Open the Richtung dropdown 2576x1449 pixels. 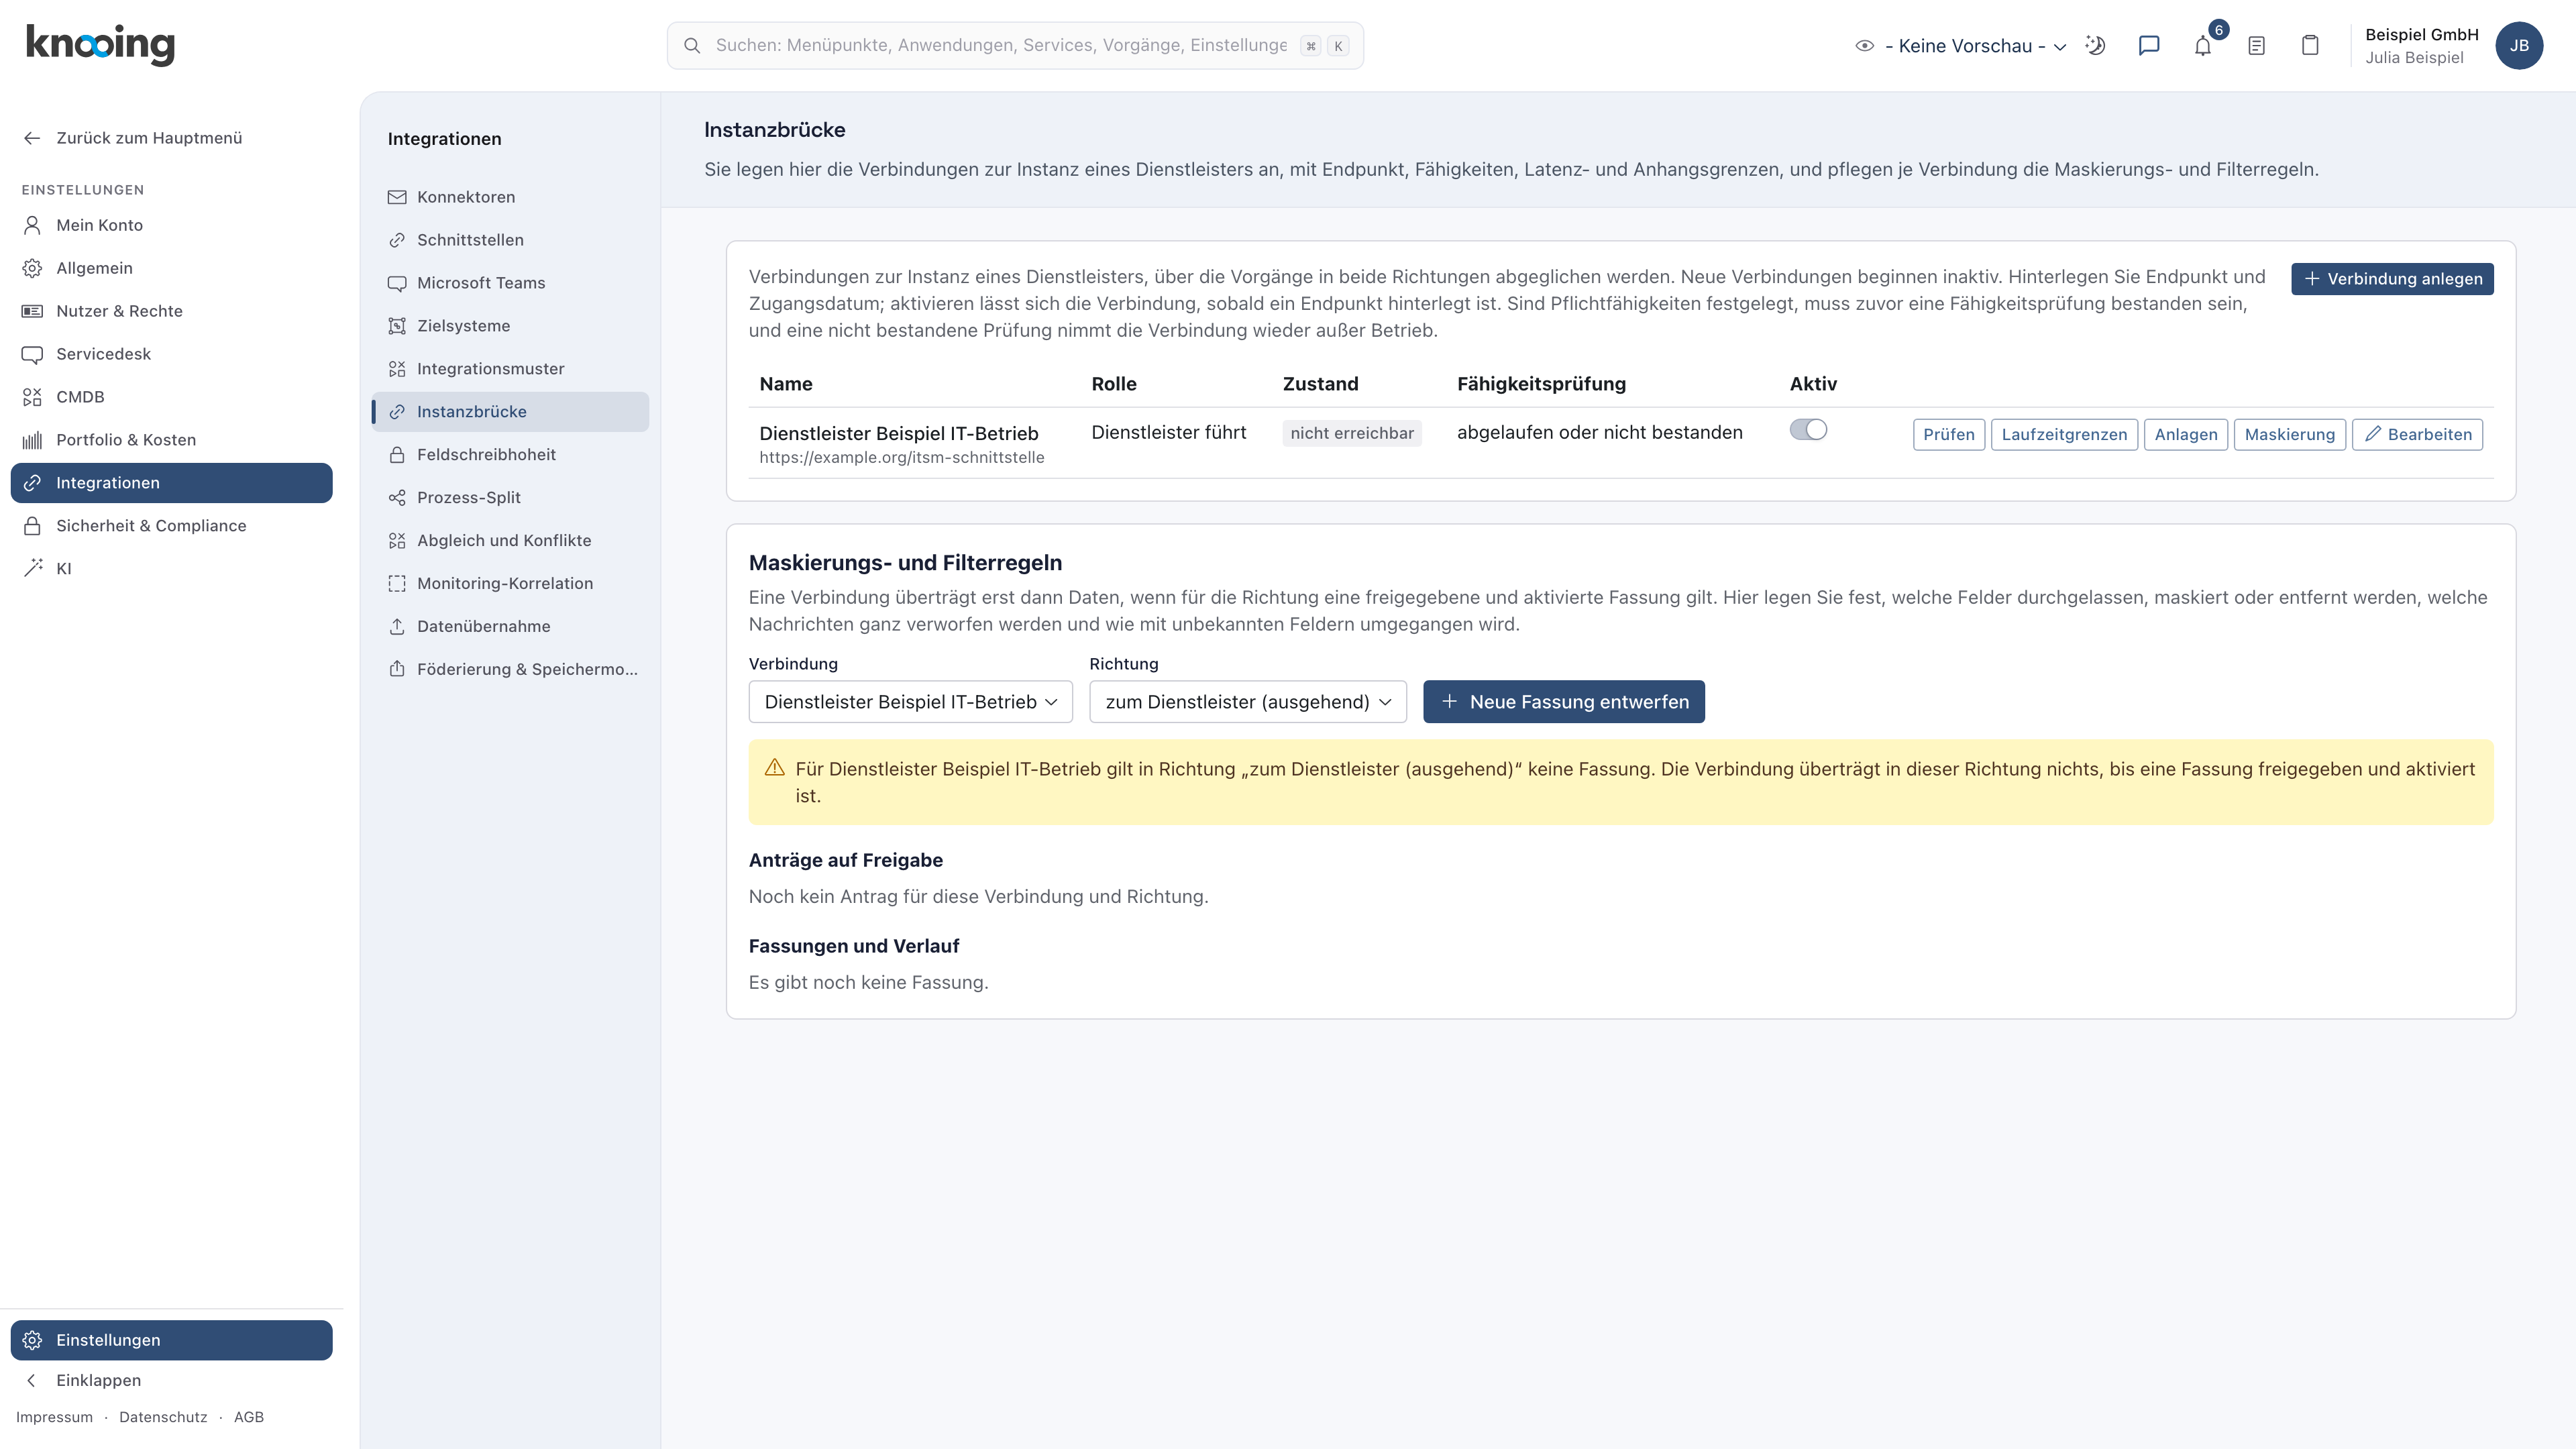(x=1248, y=702)
